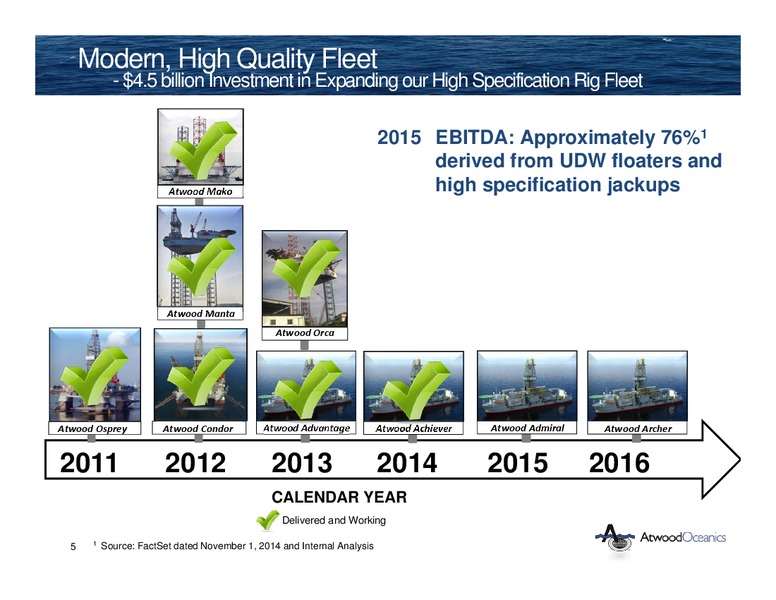The height and width of the screenshot is (600, 776).
Task: Click 'high specification jackups' text line
Action: pyautogui.click(x=558, y=185)
